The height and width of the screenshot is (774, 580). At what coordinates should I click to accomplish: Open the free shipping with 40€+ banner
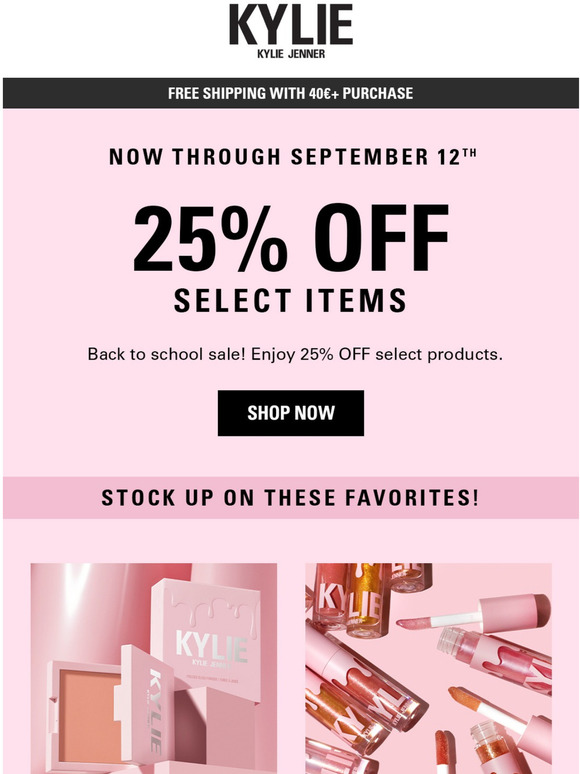coord(291,93)
